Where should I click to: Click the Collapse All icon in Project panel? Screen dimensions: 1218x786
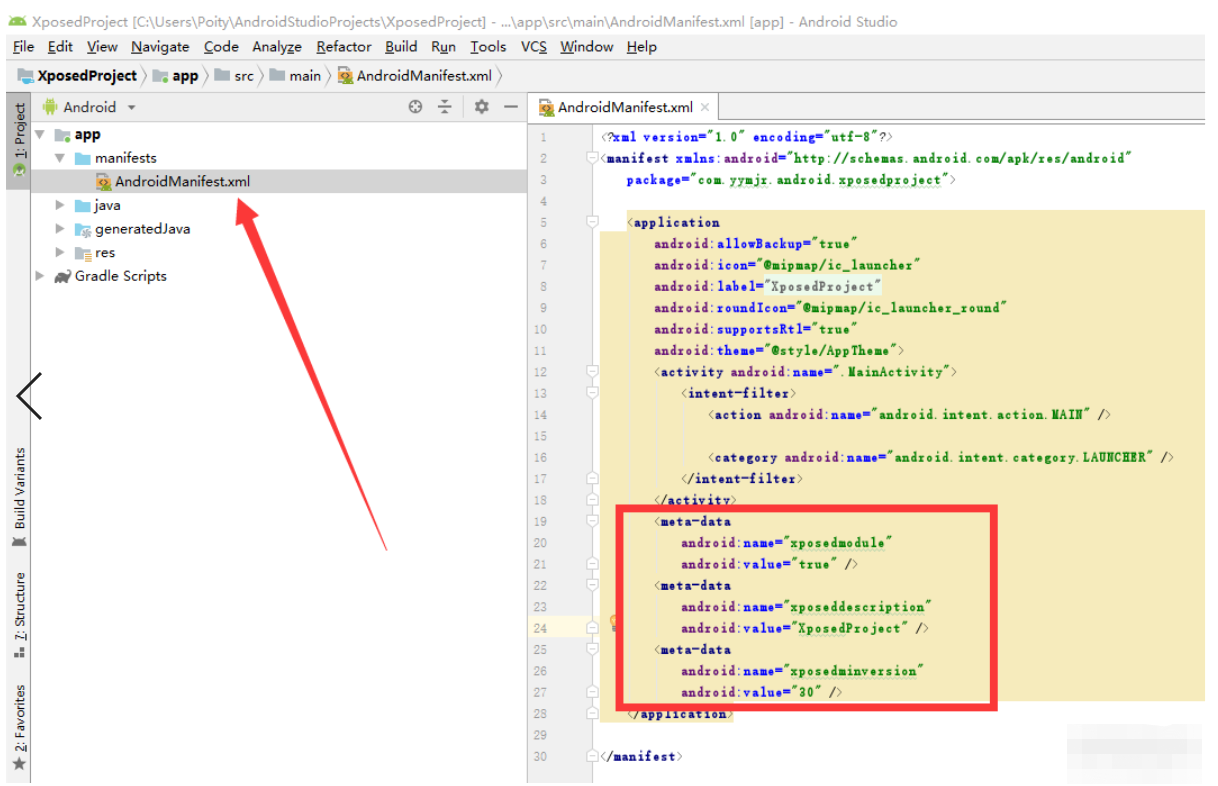click(x=445, y=107)
